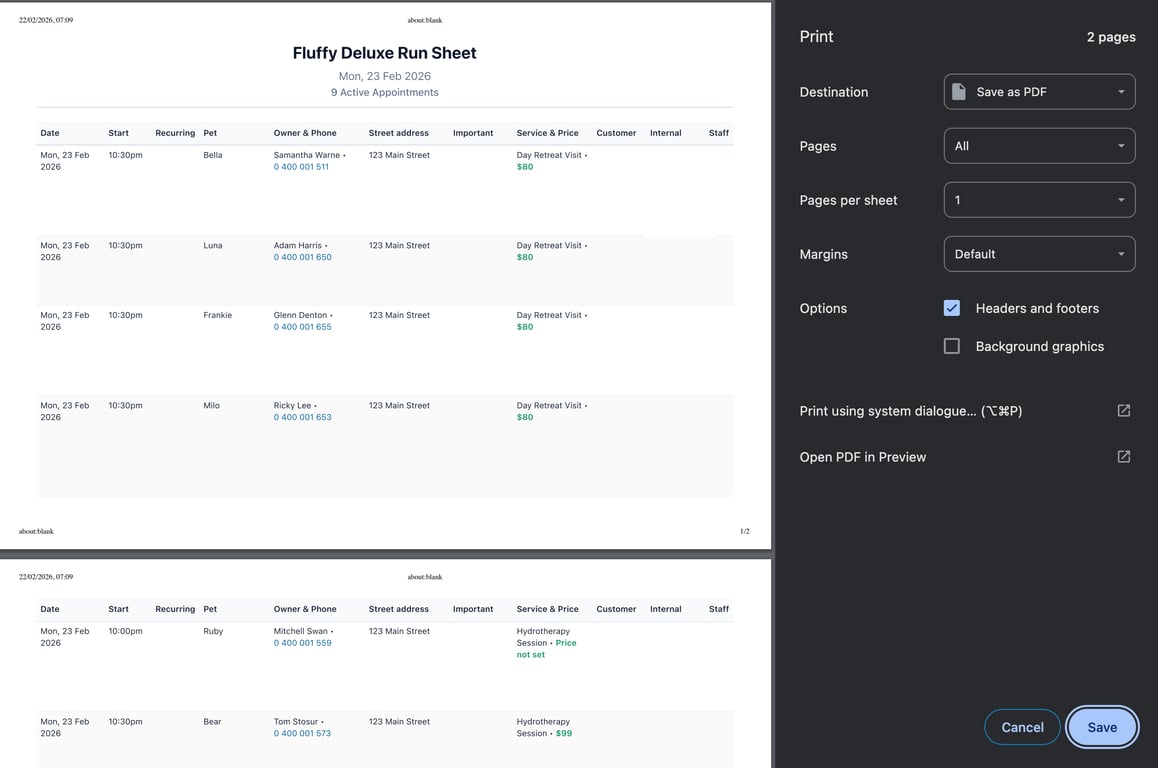Click the PDF document icon beside Save as PDF
This screenshot has height=768, width=1158.
coord(959,91)
